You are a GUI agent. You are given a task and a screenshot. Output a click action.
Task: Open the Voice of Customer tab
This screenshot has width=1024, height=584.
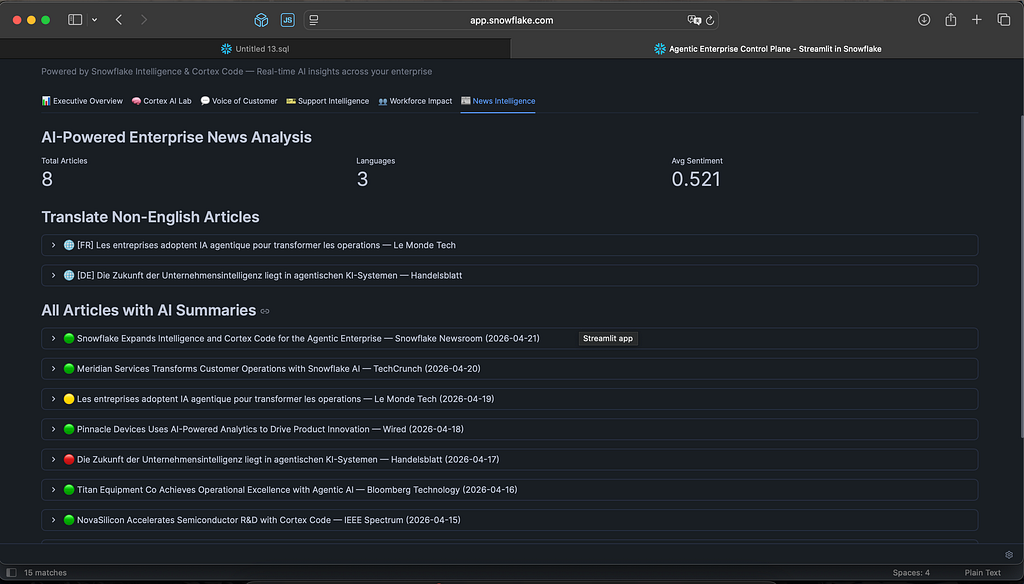[x=239, y=101]
